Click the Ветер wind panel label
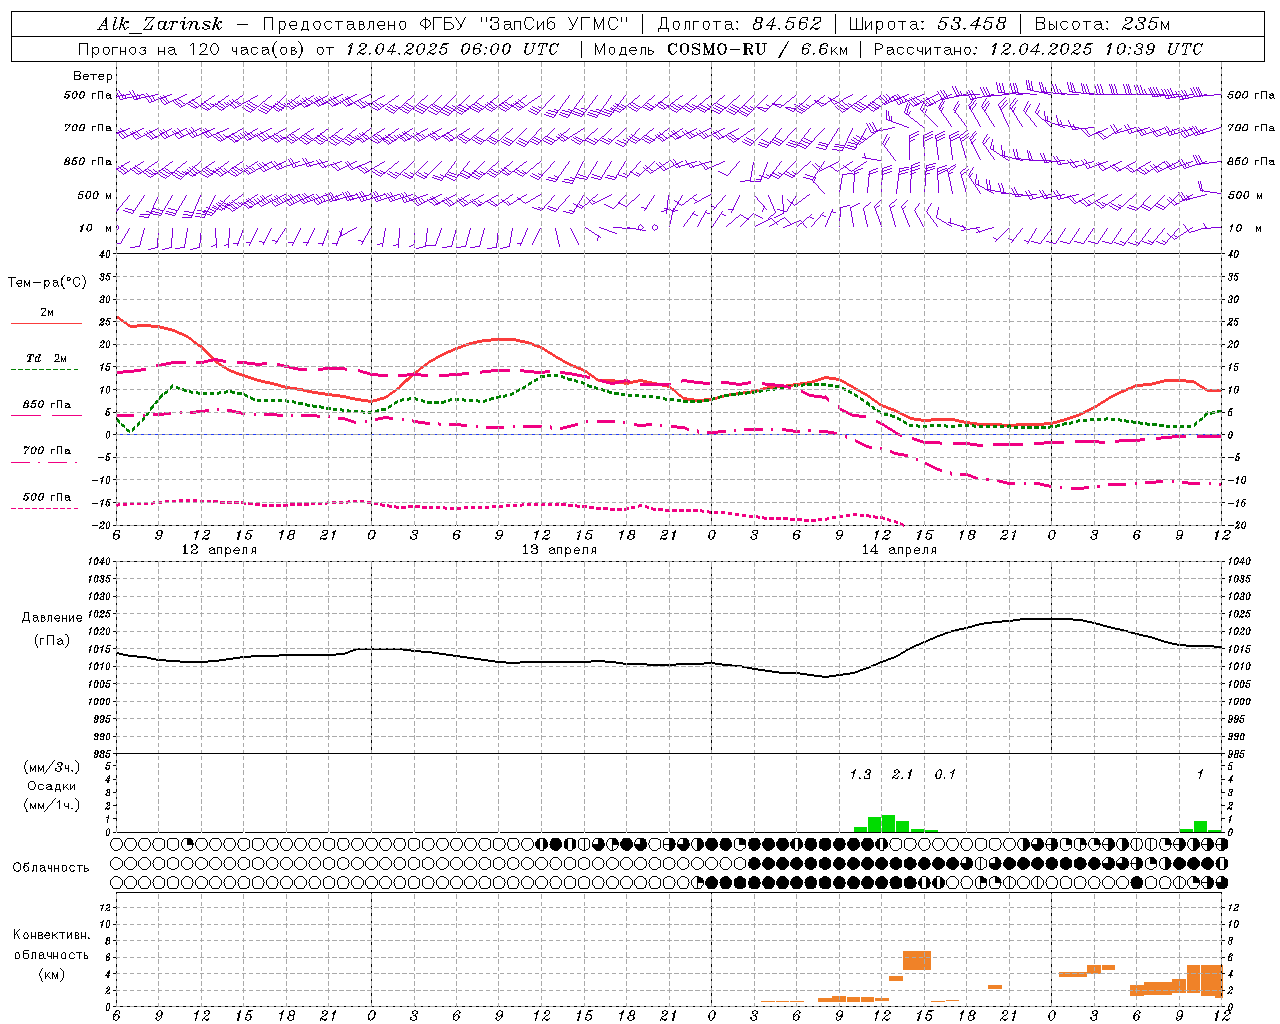1280x1024 pixels. click(x=93, y=76)
